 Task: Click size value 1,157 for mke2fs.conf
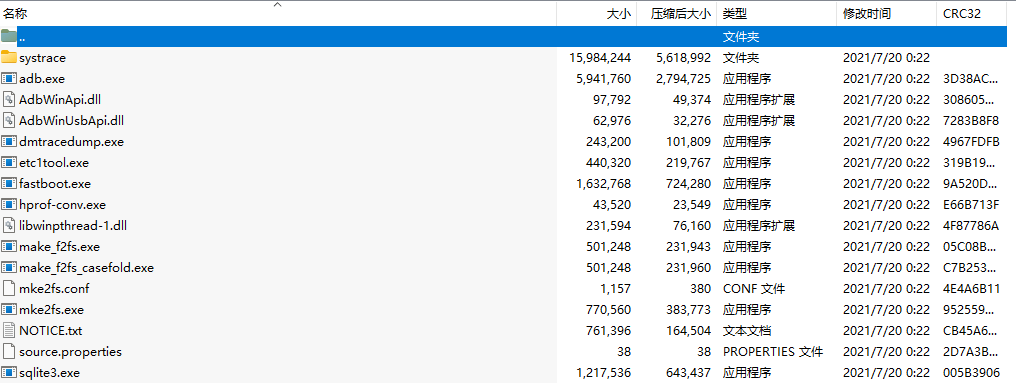pos(616,288)
